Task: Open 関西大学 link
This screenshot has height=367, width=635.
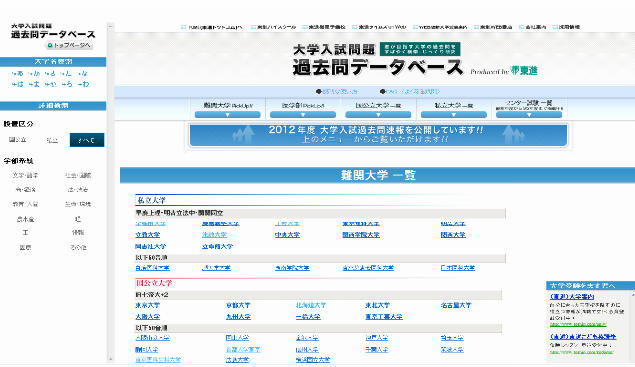Action: [453, 235]
